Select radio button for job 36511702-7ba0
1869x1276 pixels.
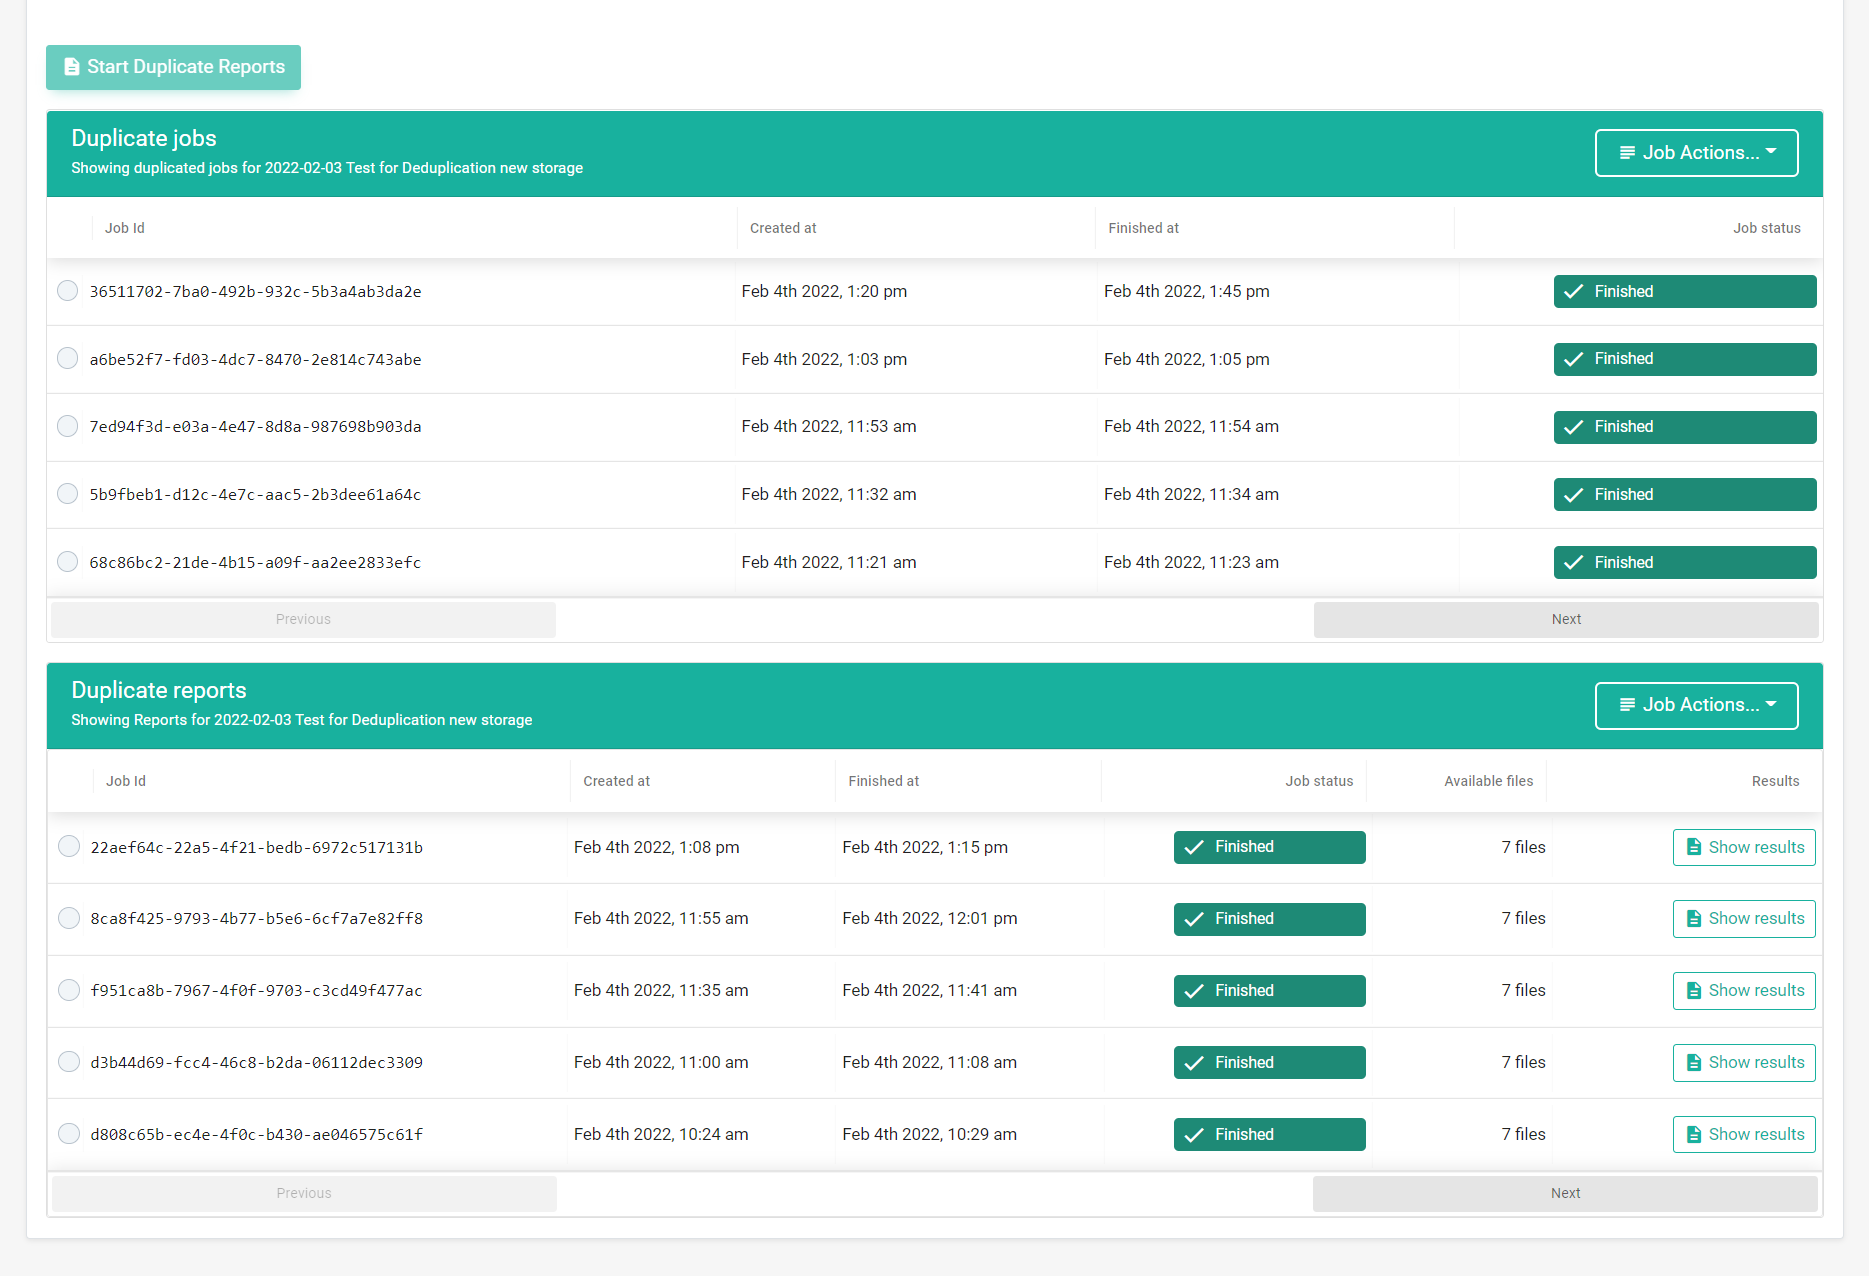pyautogui.click(x=68, y=291)
